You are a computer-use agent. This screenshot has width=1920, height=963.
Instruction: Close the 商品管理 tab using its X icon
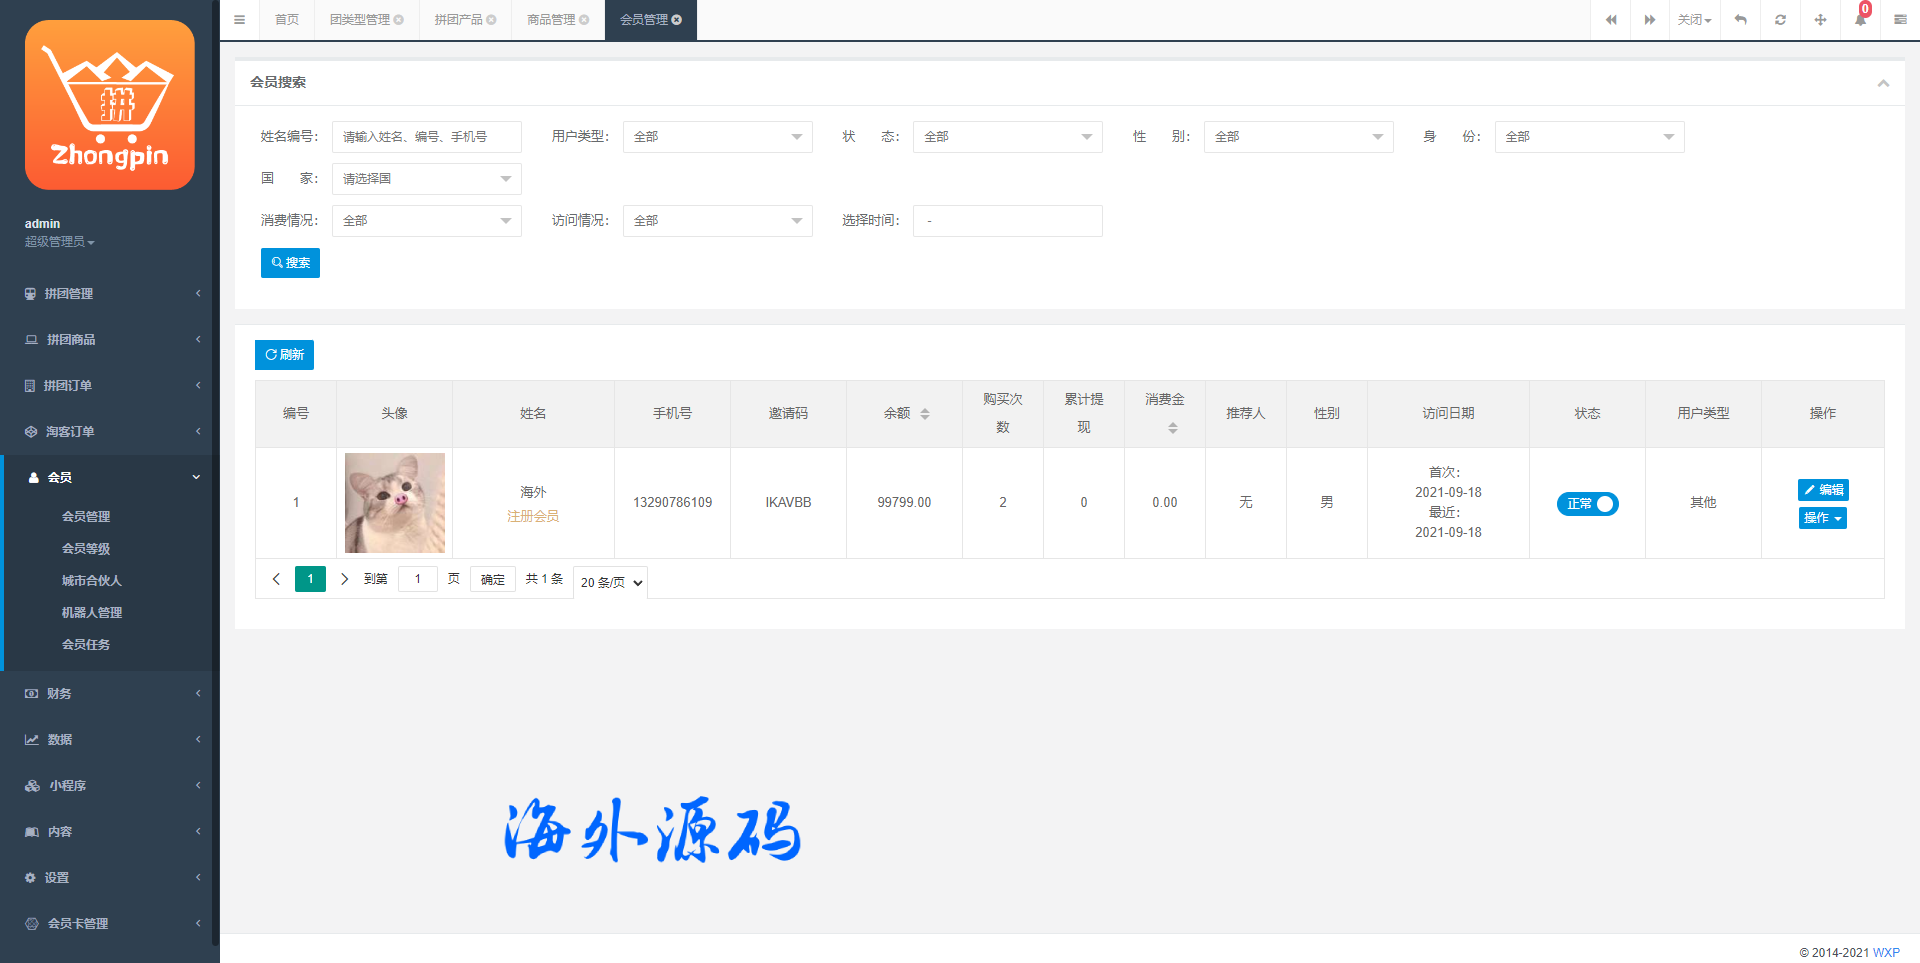[584, 20]
